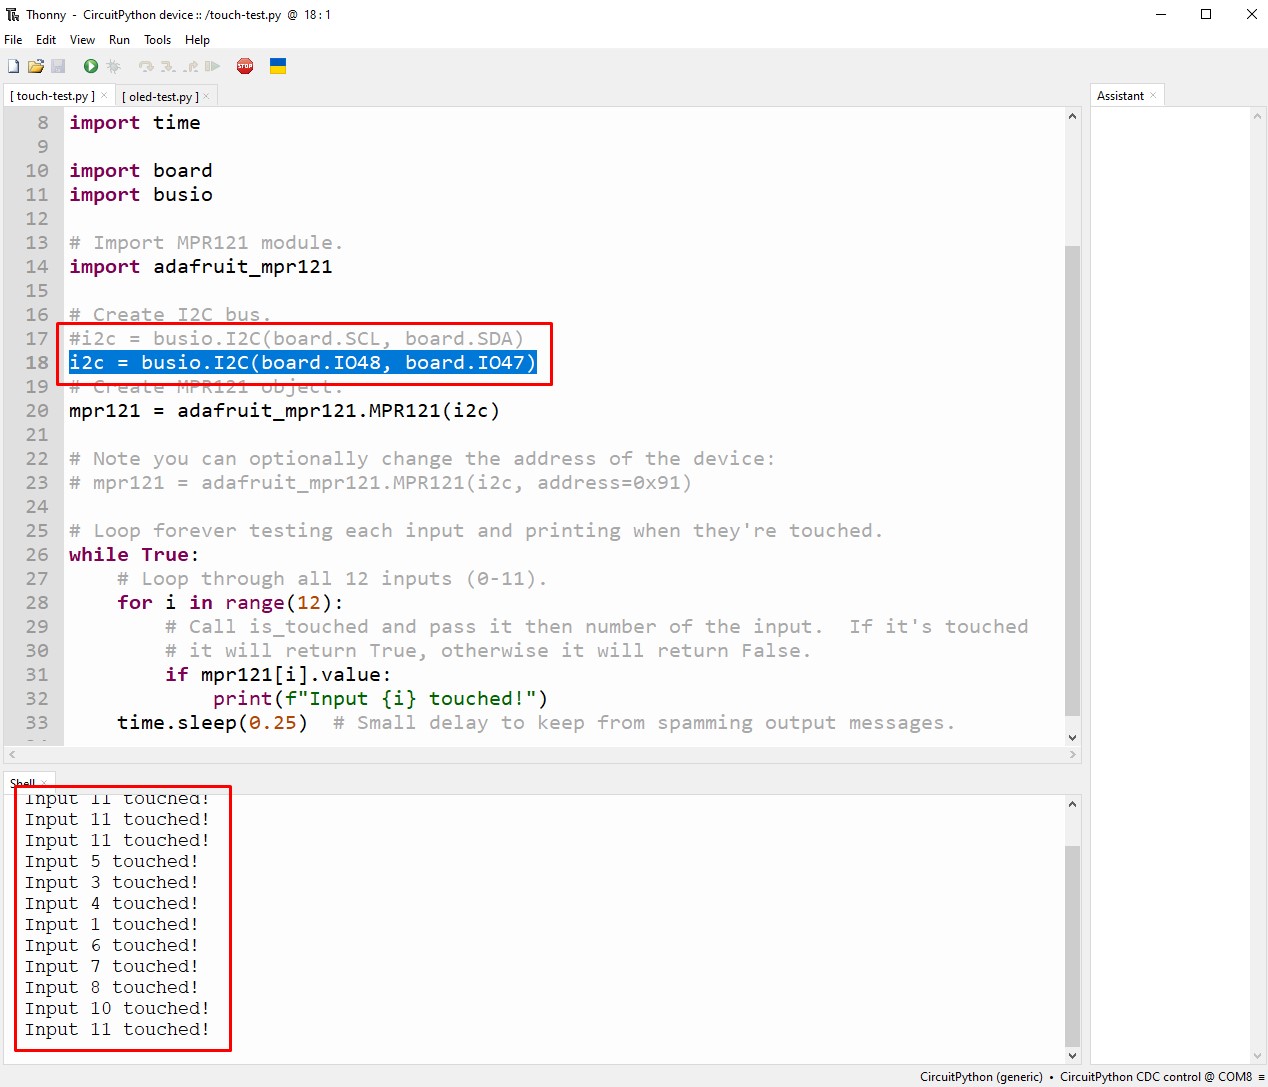Open the File menu
Viewport: 1268px width, 1087px height.
point(13,40)
